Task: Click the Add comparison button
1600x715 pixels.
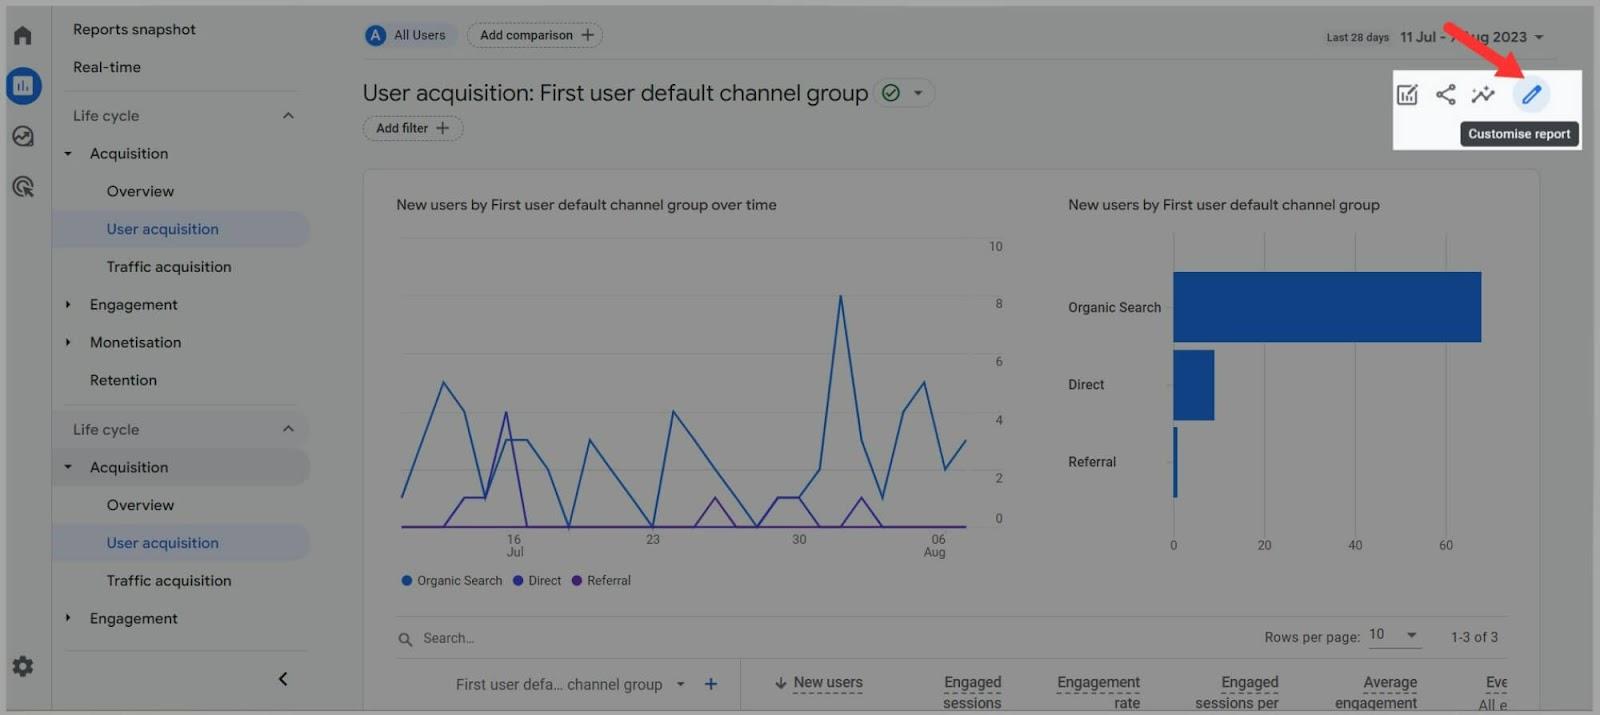Action: (x=535, y=36)
